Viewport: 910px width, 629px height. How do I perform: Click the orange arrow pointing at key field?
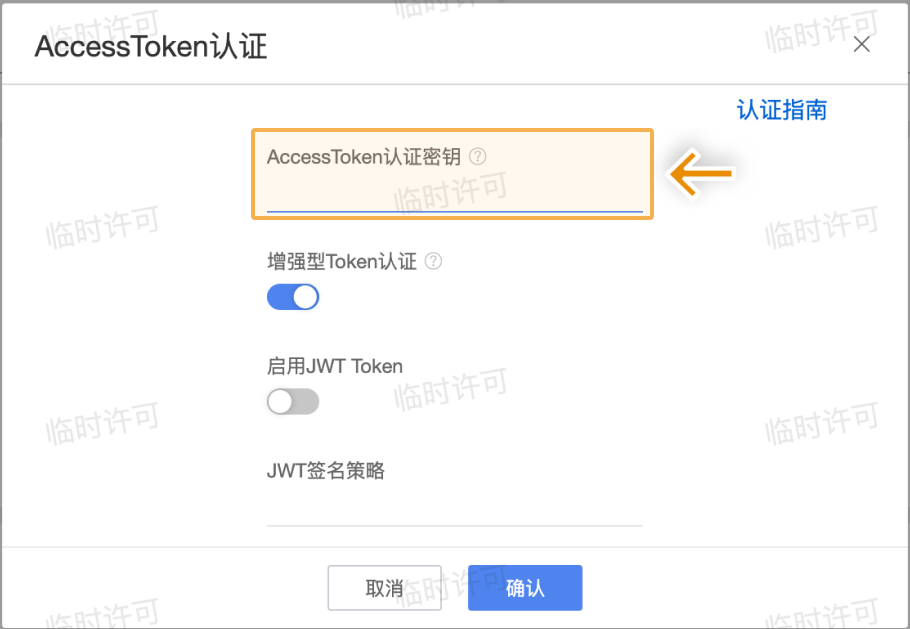point(701,173)
